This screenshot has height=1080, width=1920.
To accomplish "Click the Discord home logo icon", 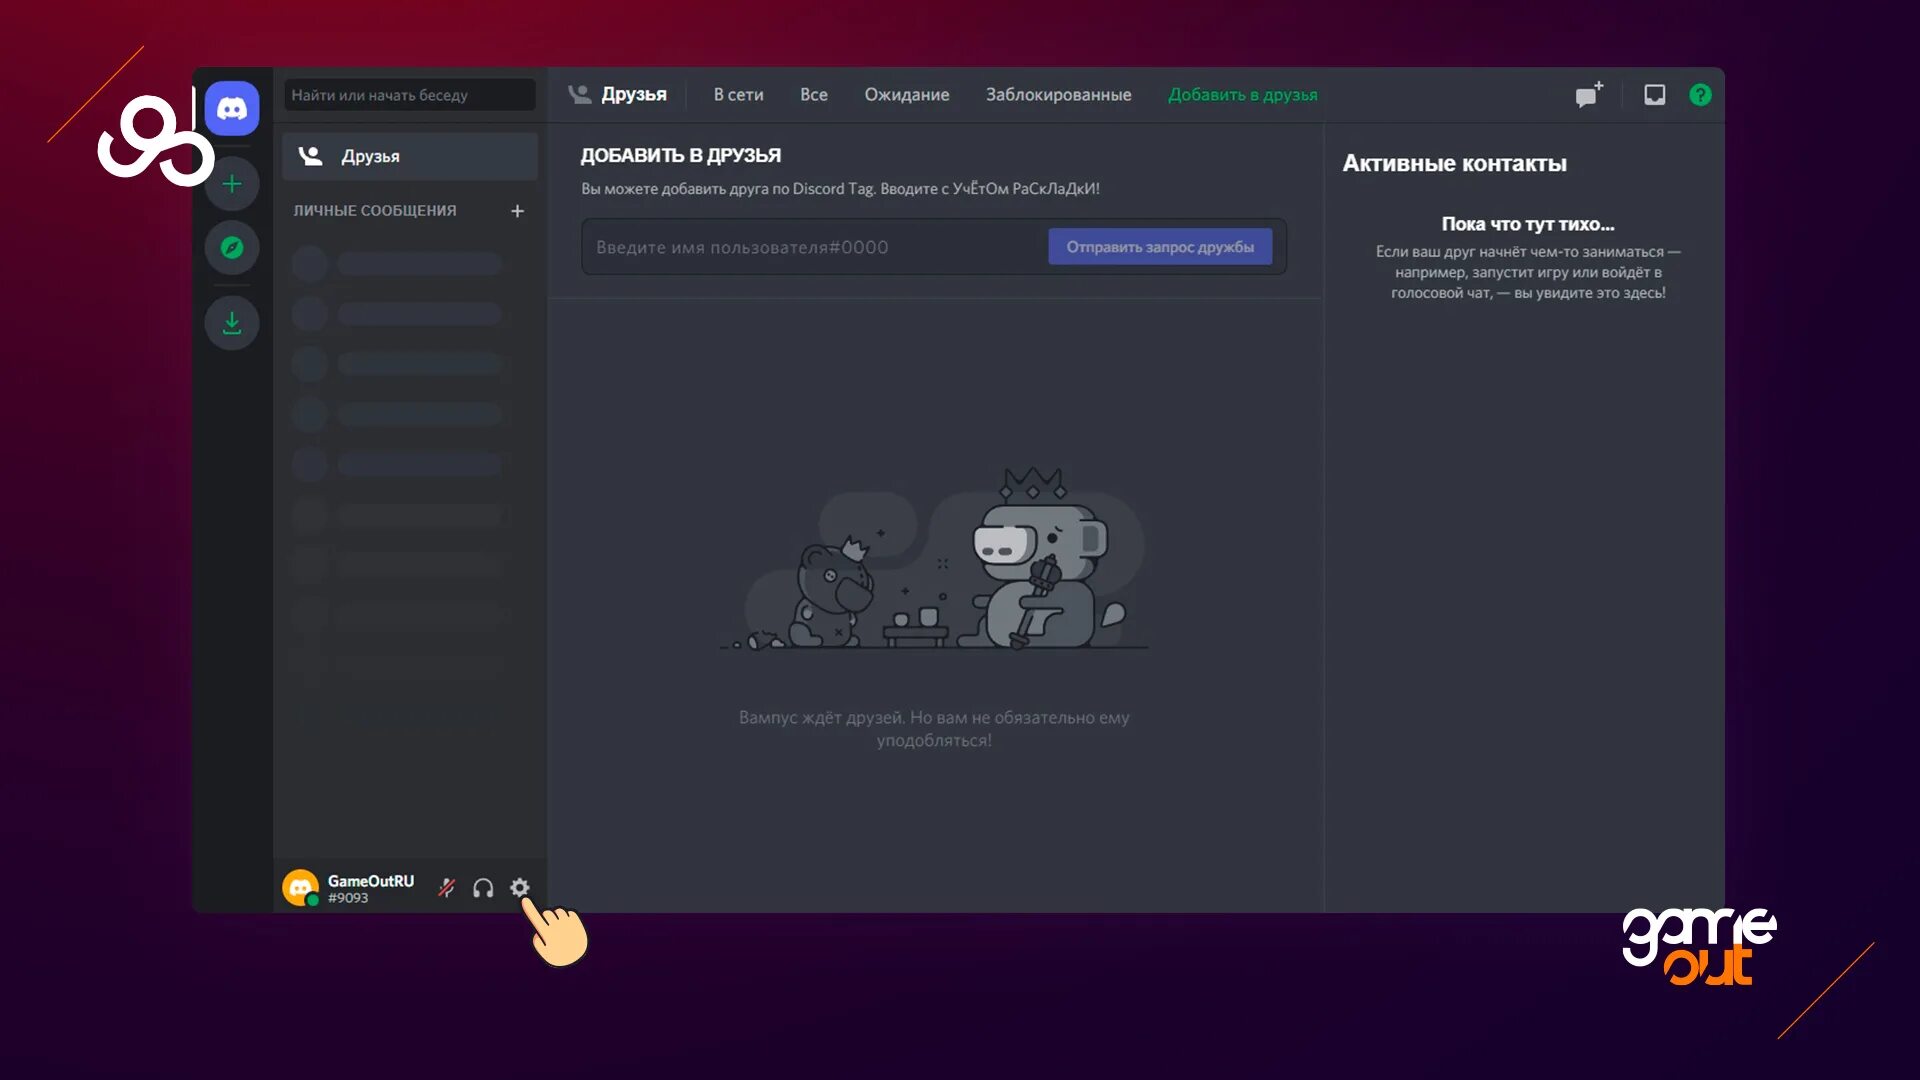I will click(x=232, y=108).
